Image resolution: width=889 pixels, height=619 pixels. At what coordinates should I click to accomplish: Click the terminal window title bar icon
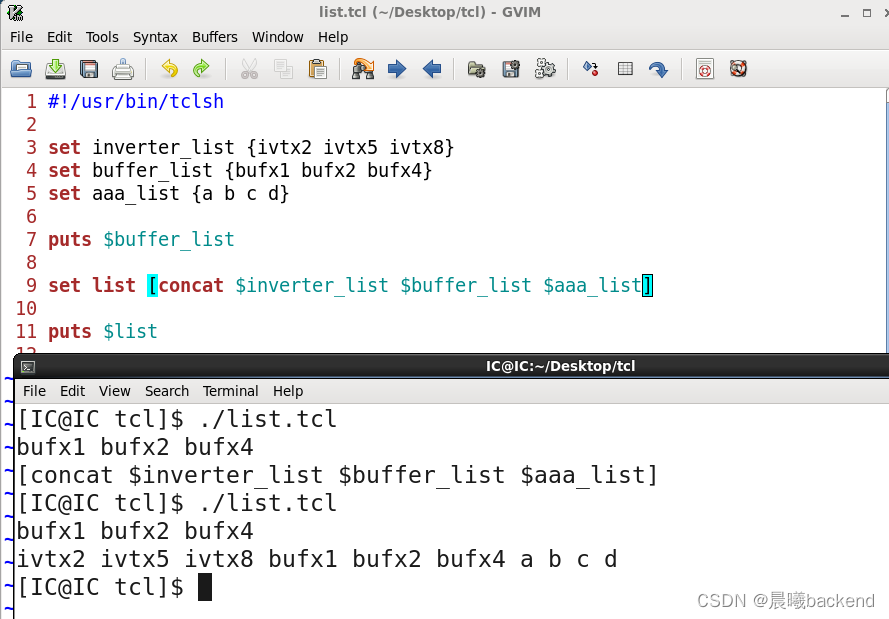pyautogui.click(x=28, y=367)
